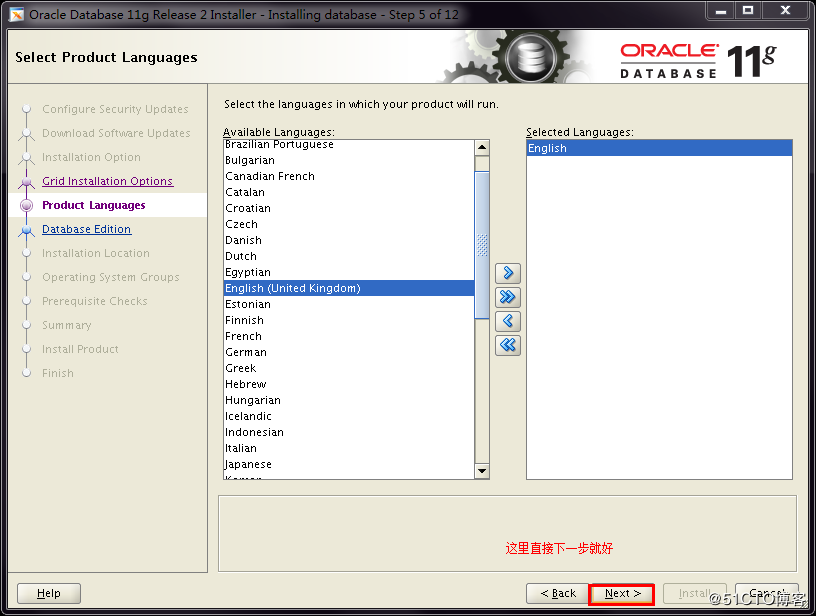The image size is (816, 616).
Task: Select Hungarian language
Action: pyautogui.click(x=349, y=400)
